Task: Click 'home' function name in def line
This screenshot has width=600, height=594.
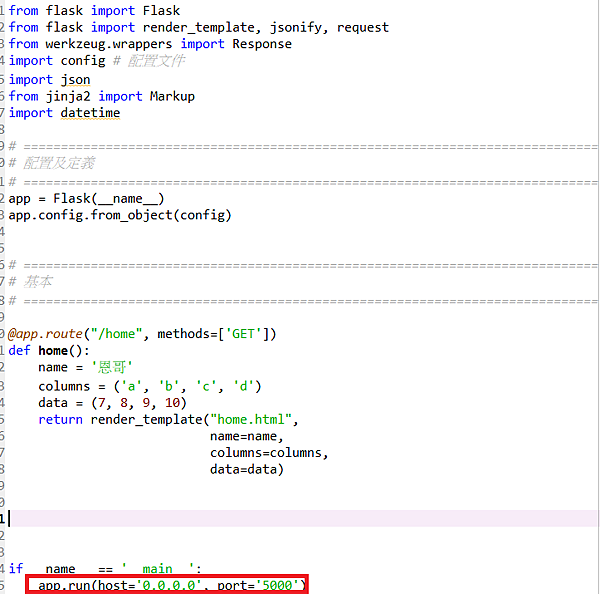Action: click(x=53, y=351)
